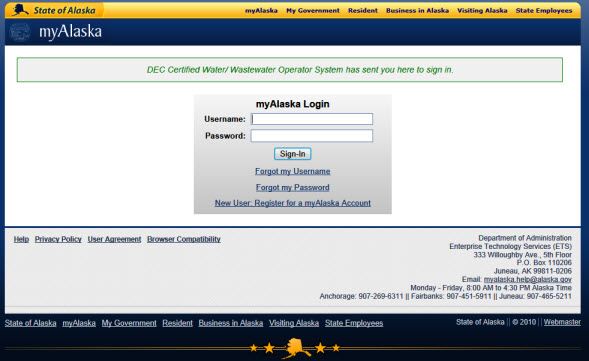This screenshot has width=589, height=361.
Task: Click 333 Willoughby Ave. address line
Action: point(523,255)
